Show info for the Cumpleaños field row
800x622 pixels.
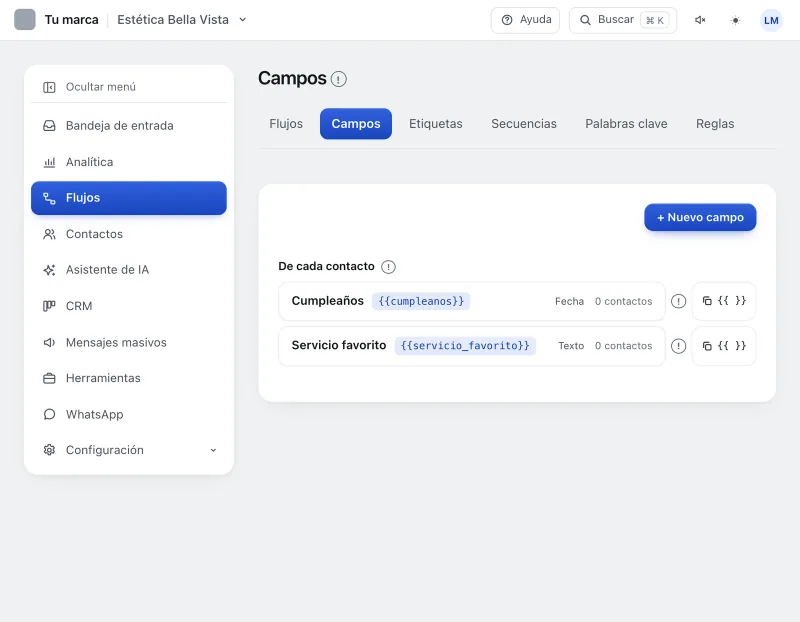[678, 302]
